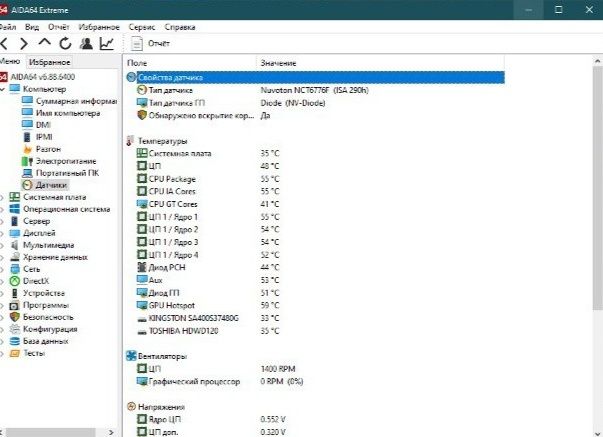Screen dimensions: 603x437
Task: Click the Значение column header
Action: tap(380, 63)
